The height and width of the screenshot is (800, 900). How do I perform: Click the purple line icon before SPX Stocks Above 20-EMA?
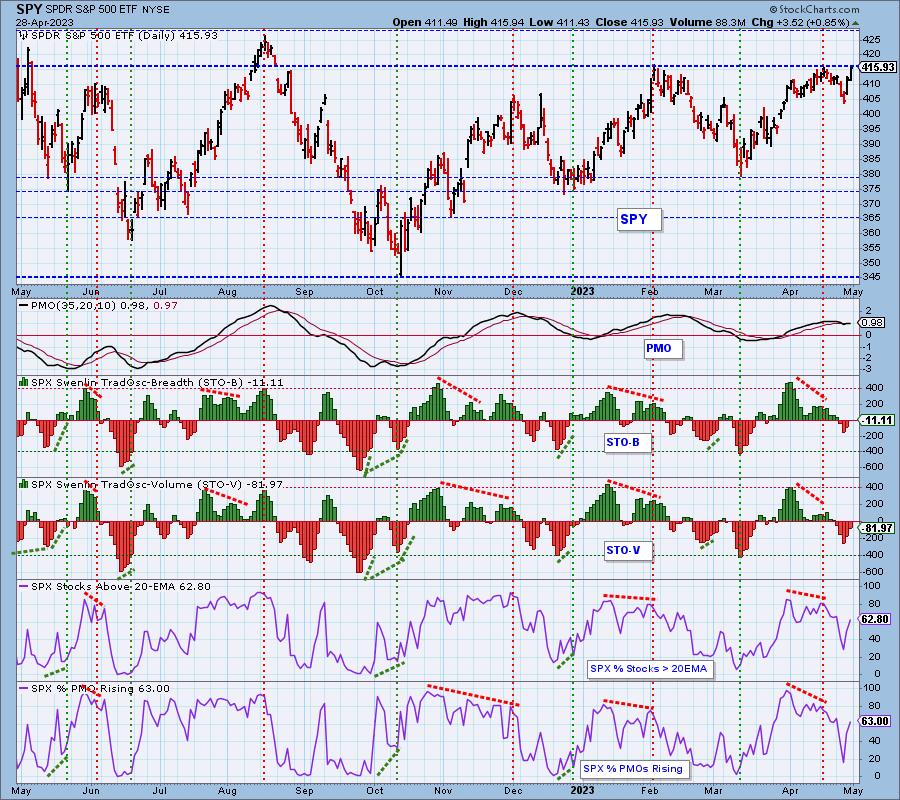24,587
